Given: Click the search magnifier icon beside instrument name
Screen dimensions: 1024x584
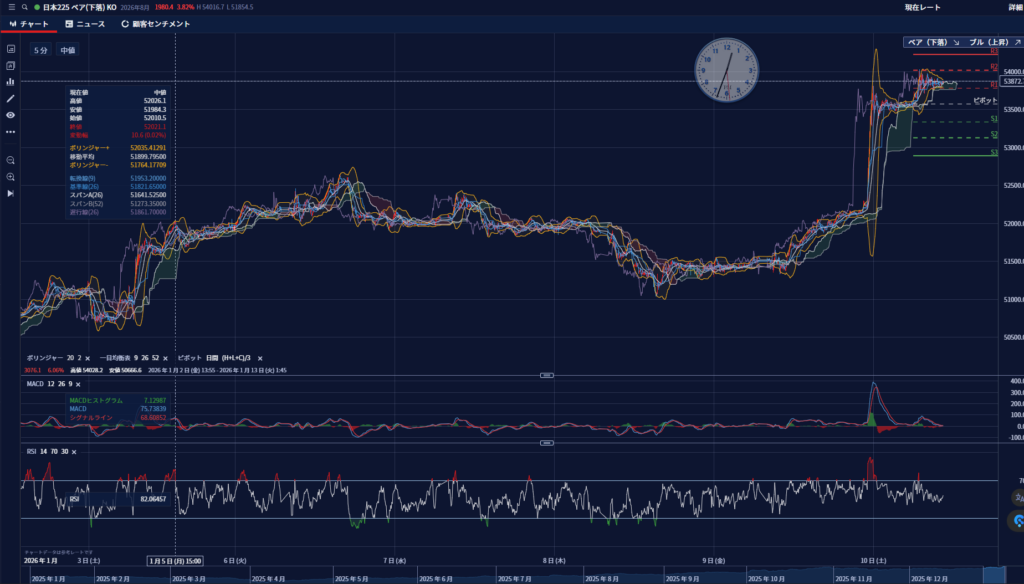Looking at the screenshot, I should tap(24, 7).
